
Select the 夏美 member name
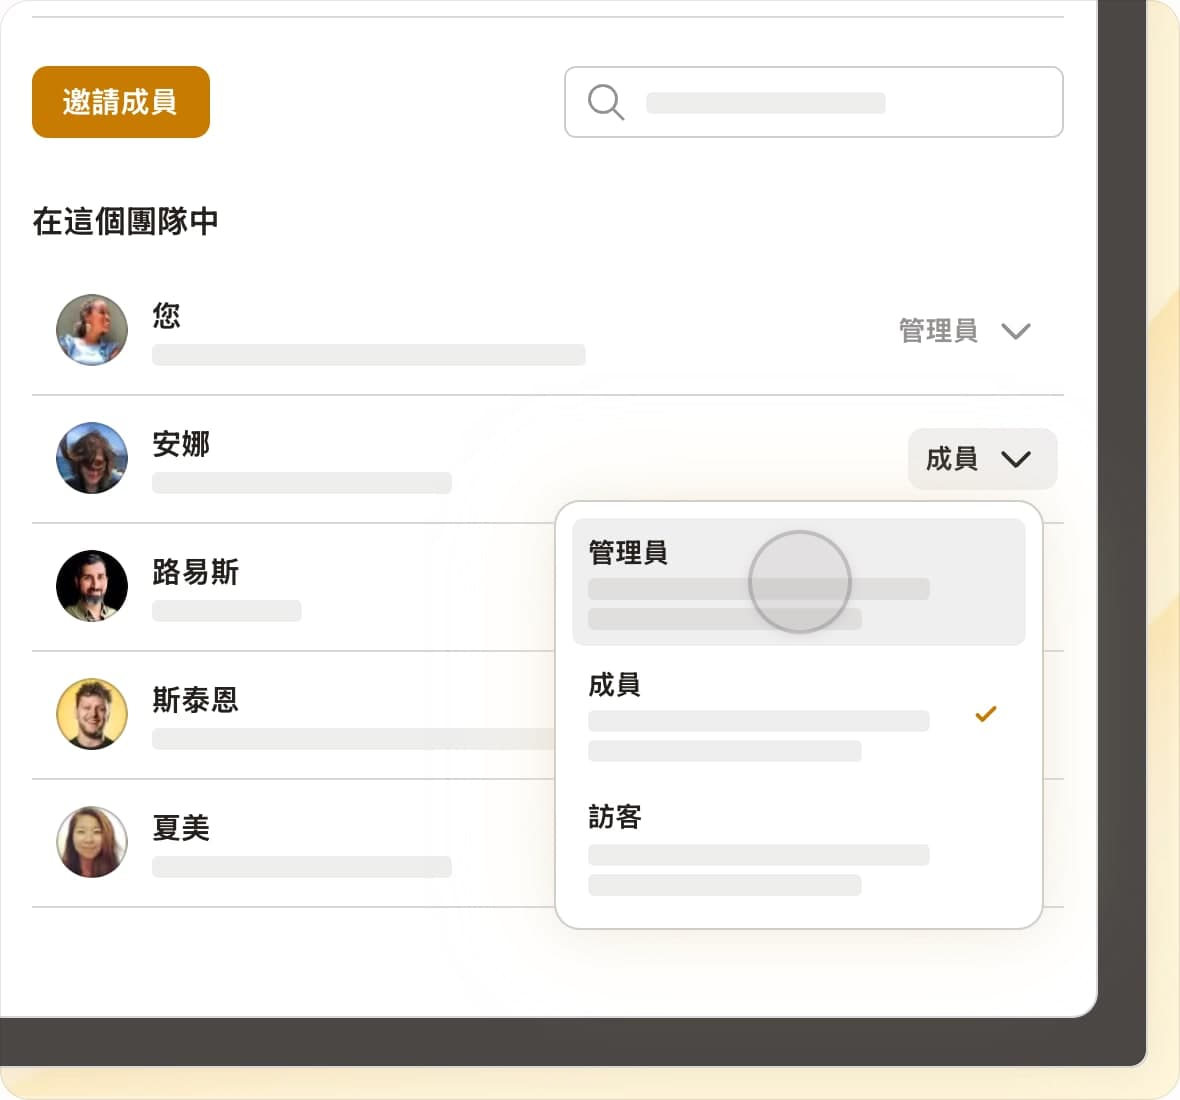click(181, 828)
